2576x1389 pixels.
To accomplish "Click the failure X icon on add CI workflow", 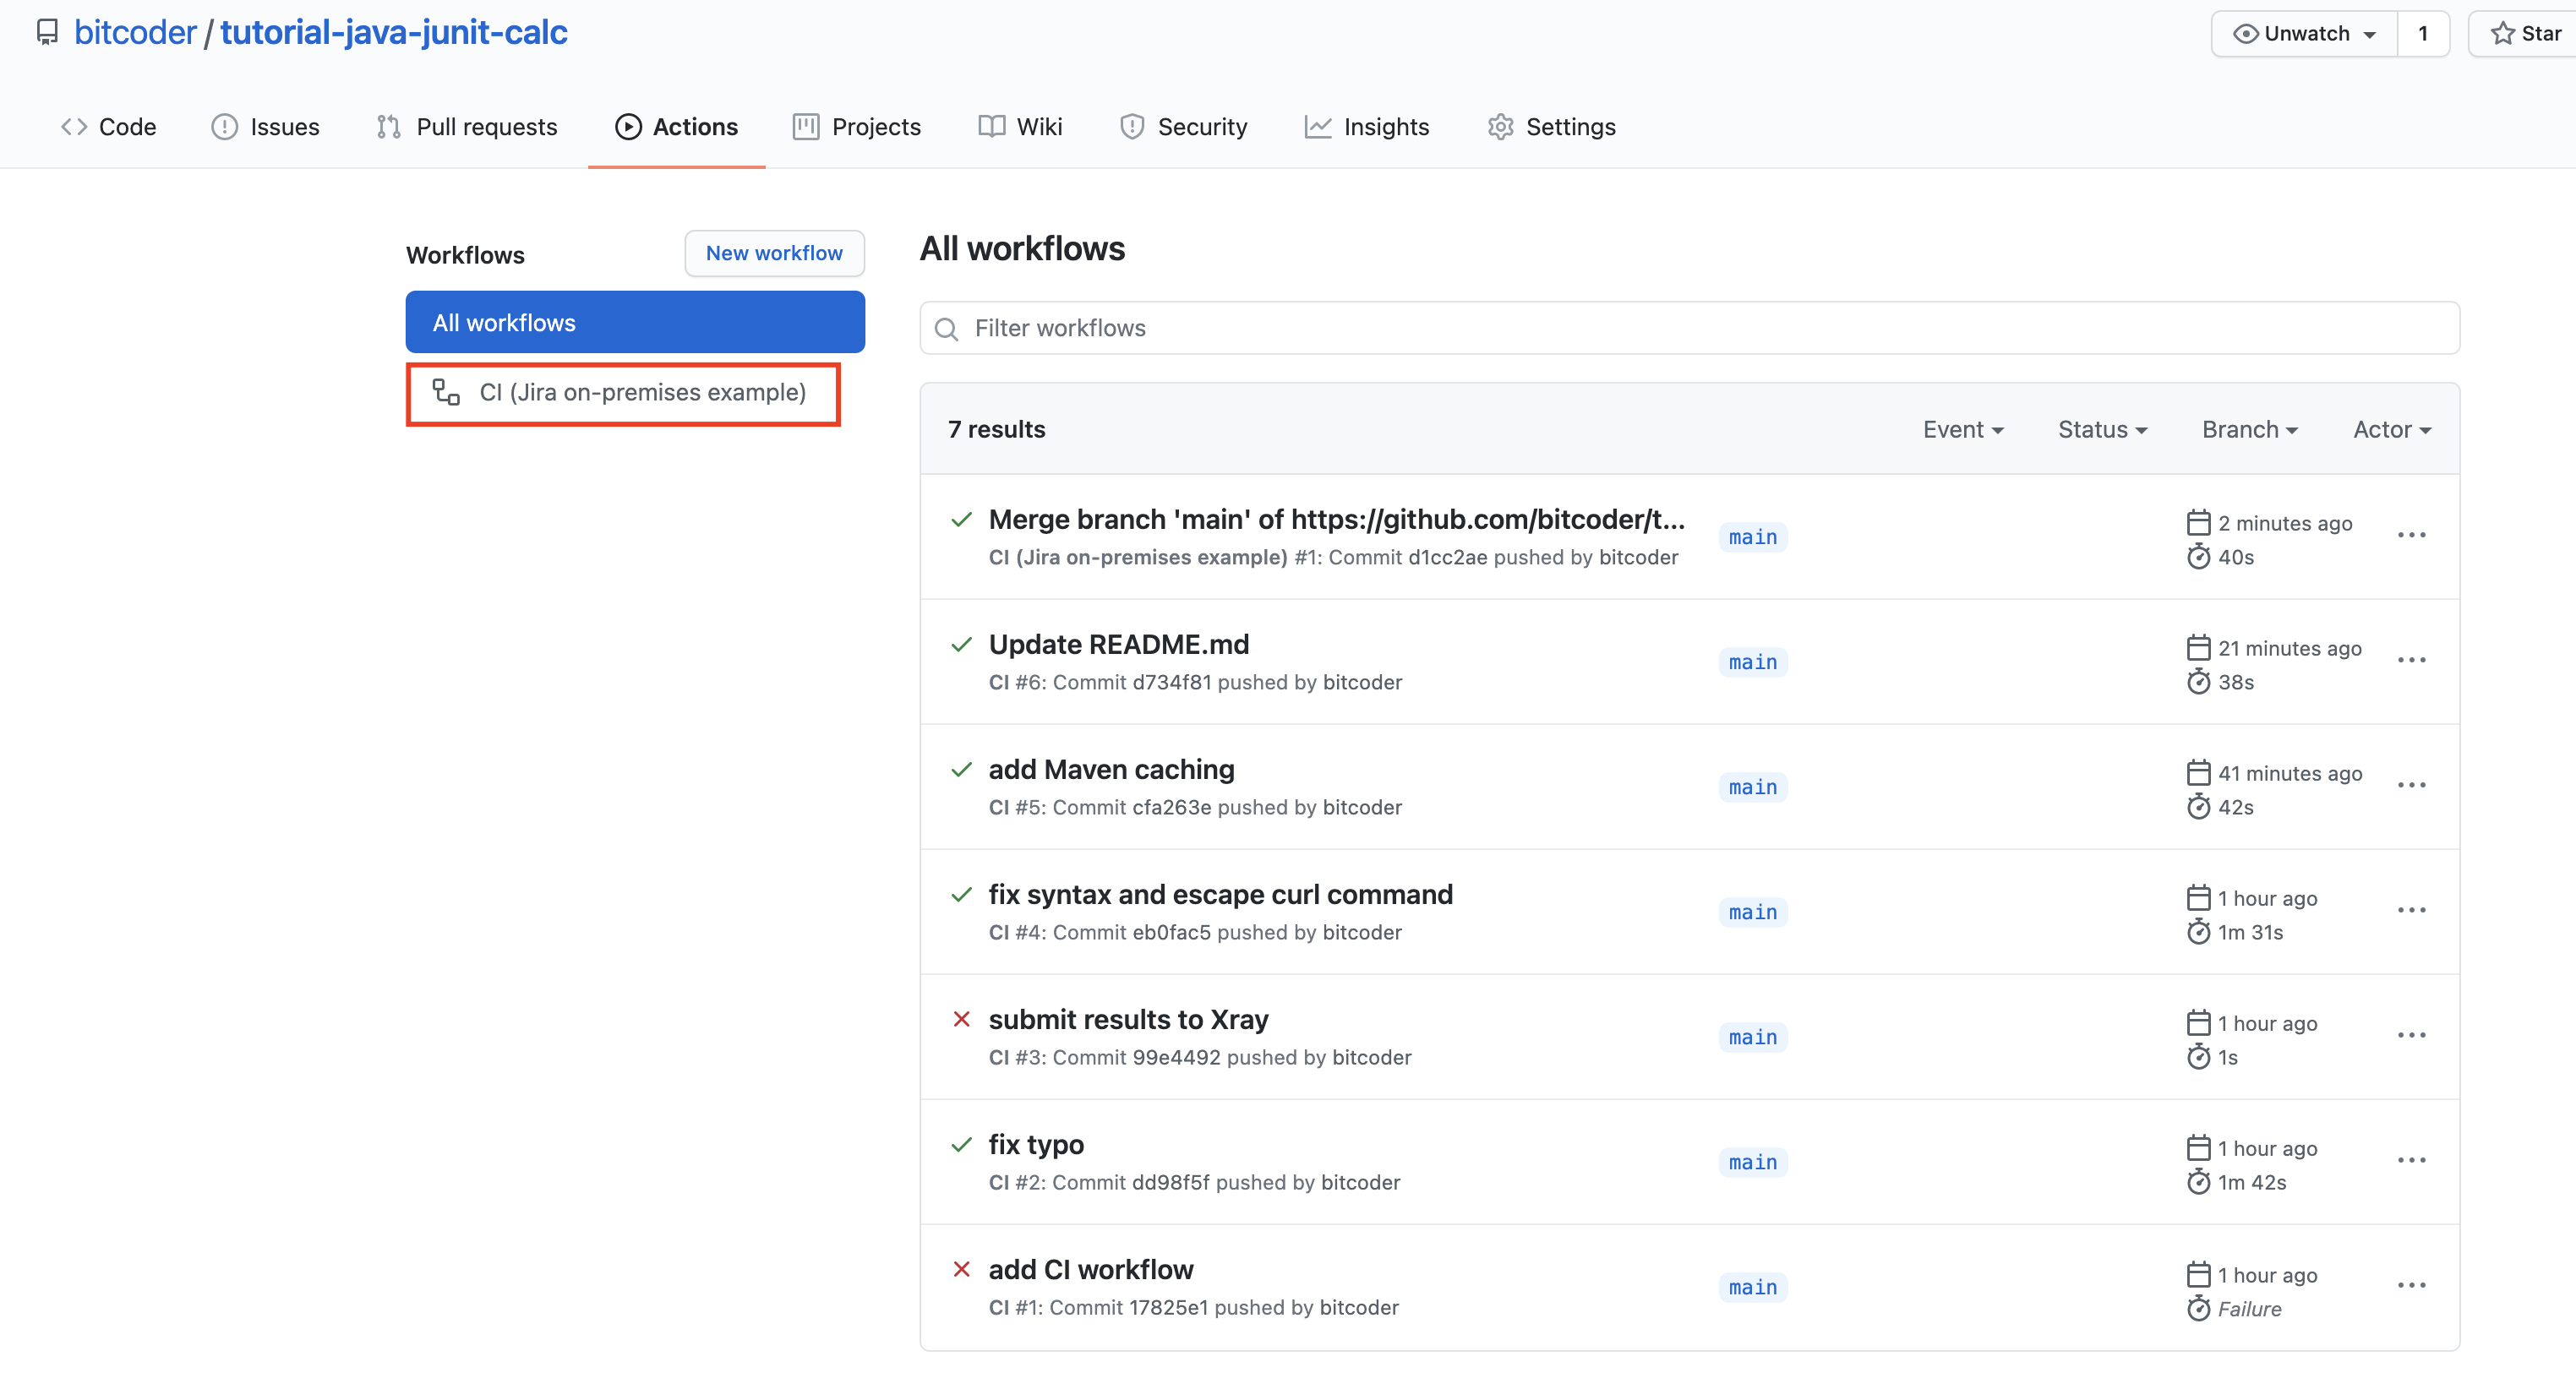I will tap(961, 1269).
